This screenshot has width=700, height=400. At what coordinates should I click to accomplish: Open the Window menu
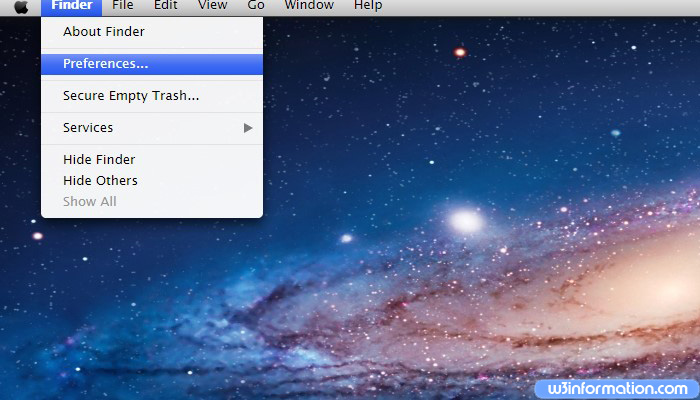coord(309,6)
